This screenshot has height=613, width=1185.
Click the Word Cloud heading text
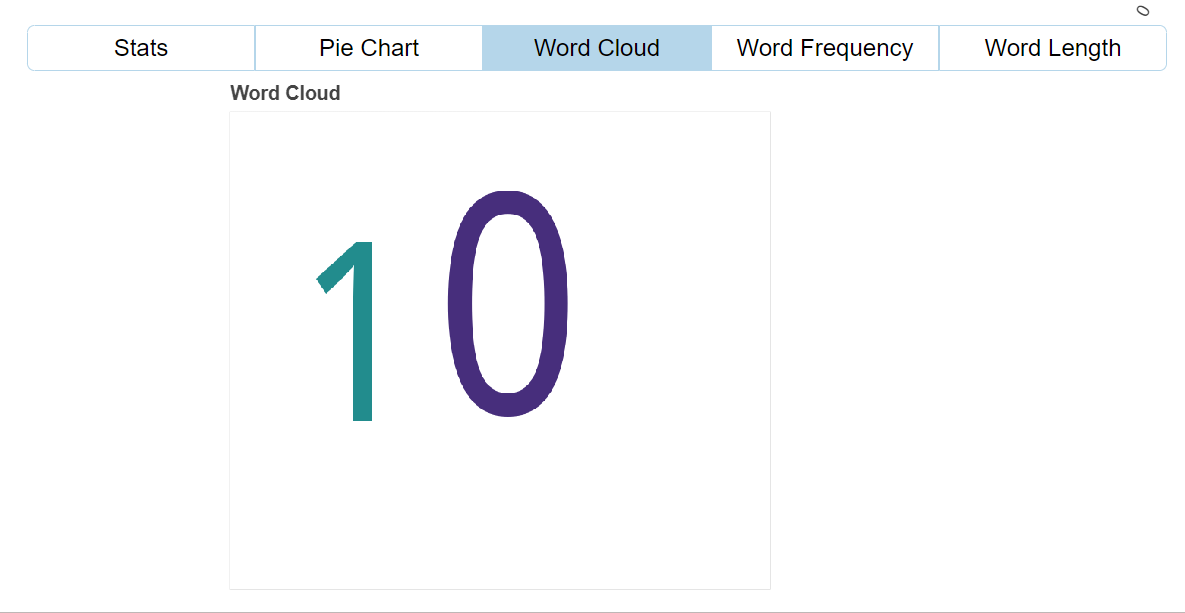point(285,92)
